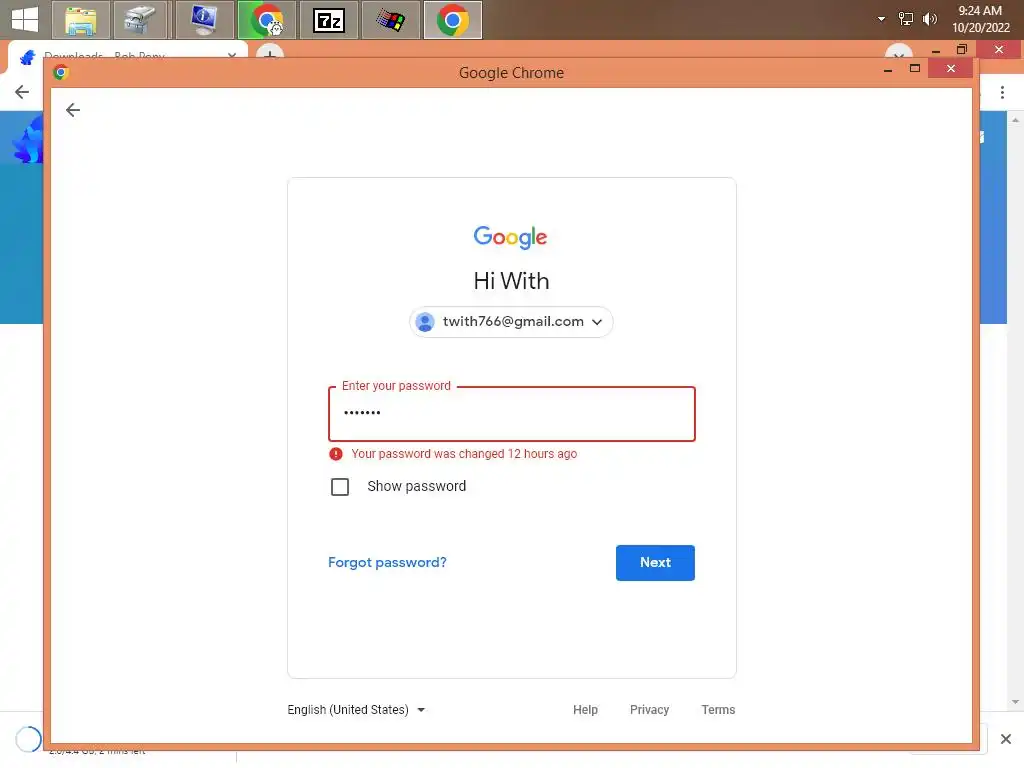Click the Chrome logo in popup title bar
The image size is (1024, 768).
[x=61, y=72]
